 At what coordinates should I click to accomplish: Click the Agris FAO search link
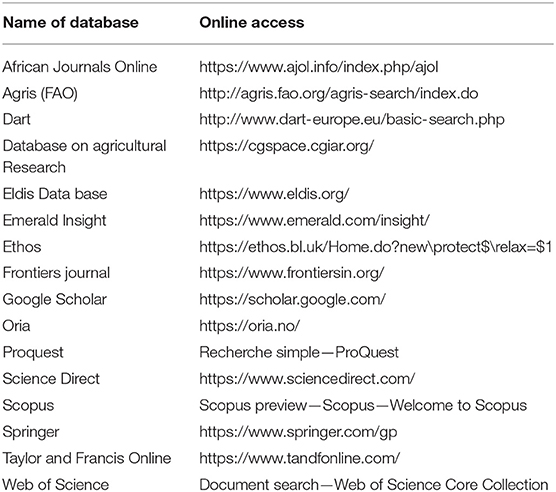click(338, 94)
